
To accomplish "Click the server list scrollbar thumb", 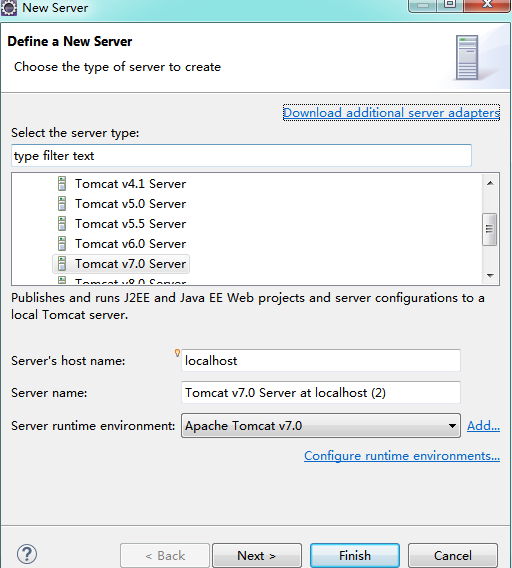I will tap(490, 229).
